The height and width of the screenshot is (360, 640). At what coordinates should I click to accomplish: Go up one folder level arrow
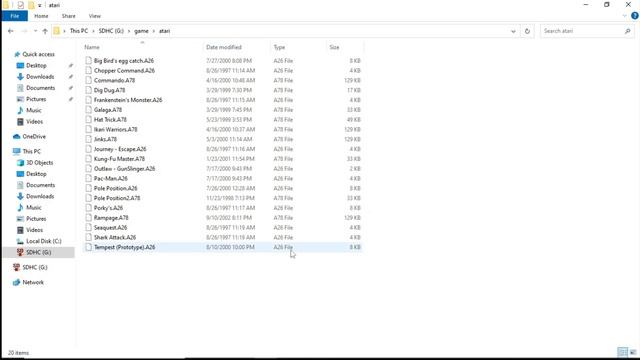coord(45,31)
